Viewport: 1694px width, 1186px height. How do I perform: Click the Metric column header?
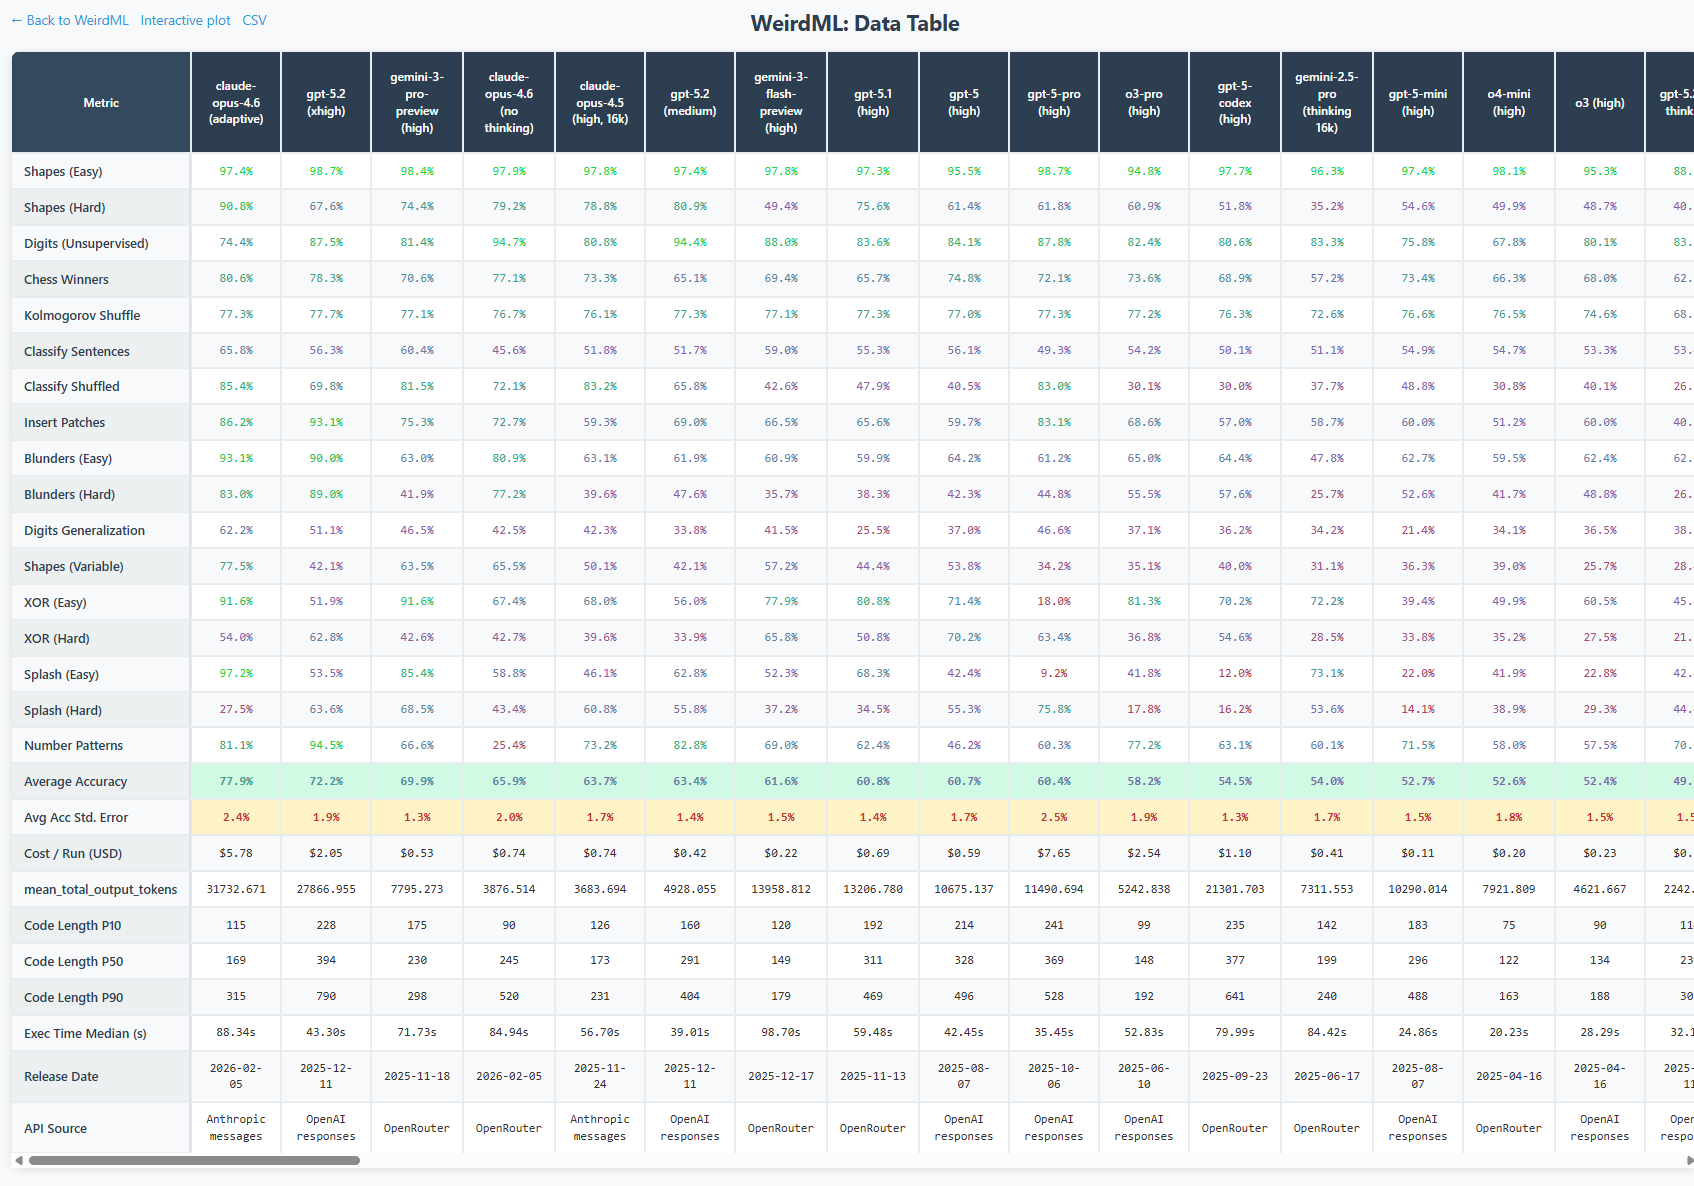(x=100, y=102)
